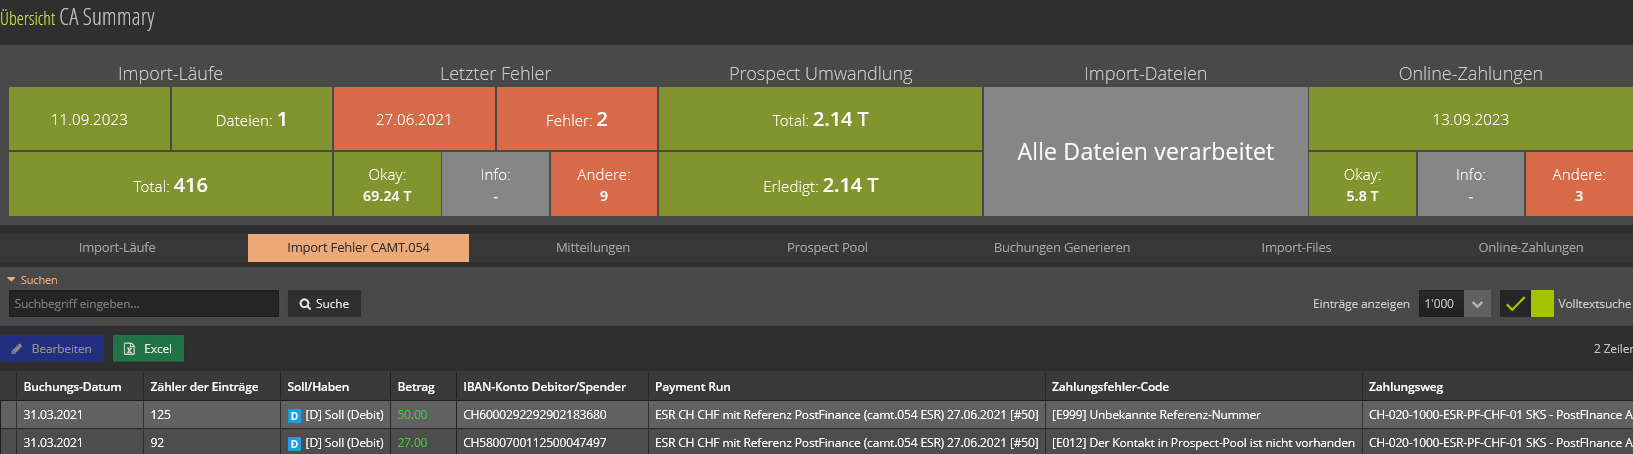Open the Einträge anzeigen dropdown

(x=1477, y=304)
